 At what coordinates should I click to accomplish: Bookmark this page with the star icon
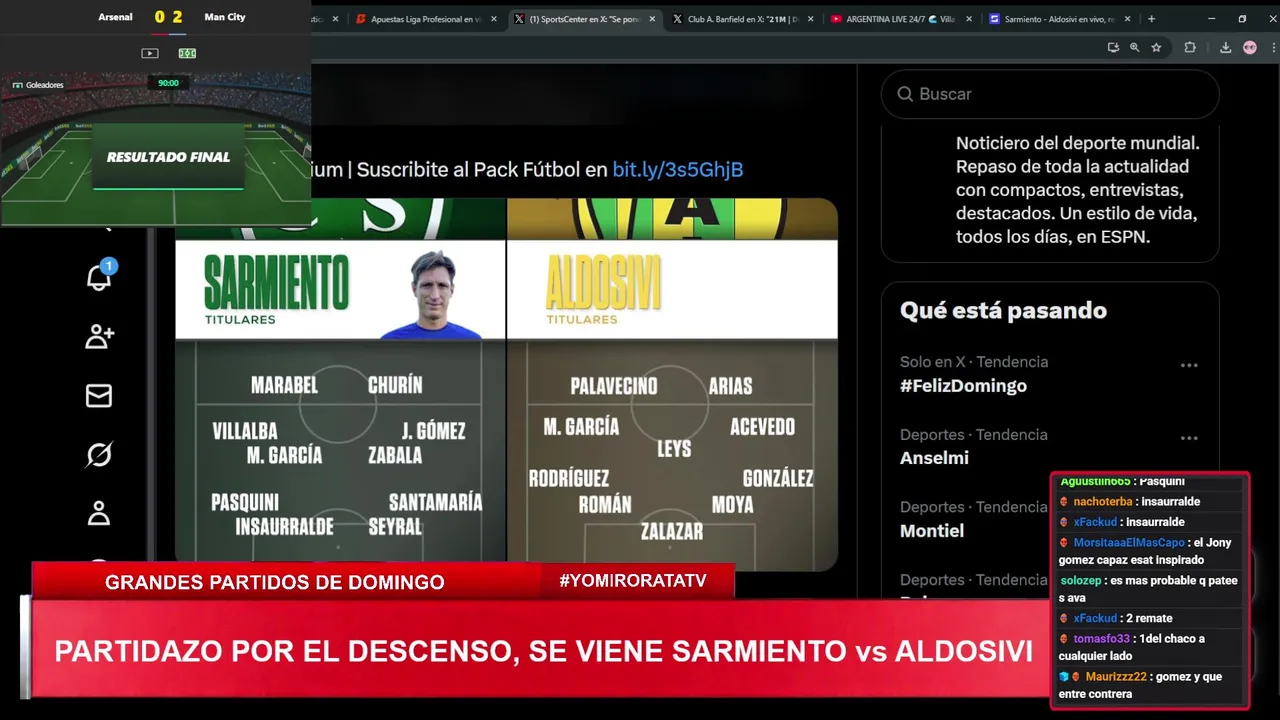pos(1156,47)
